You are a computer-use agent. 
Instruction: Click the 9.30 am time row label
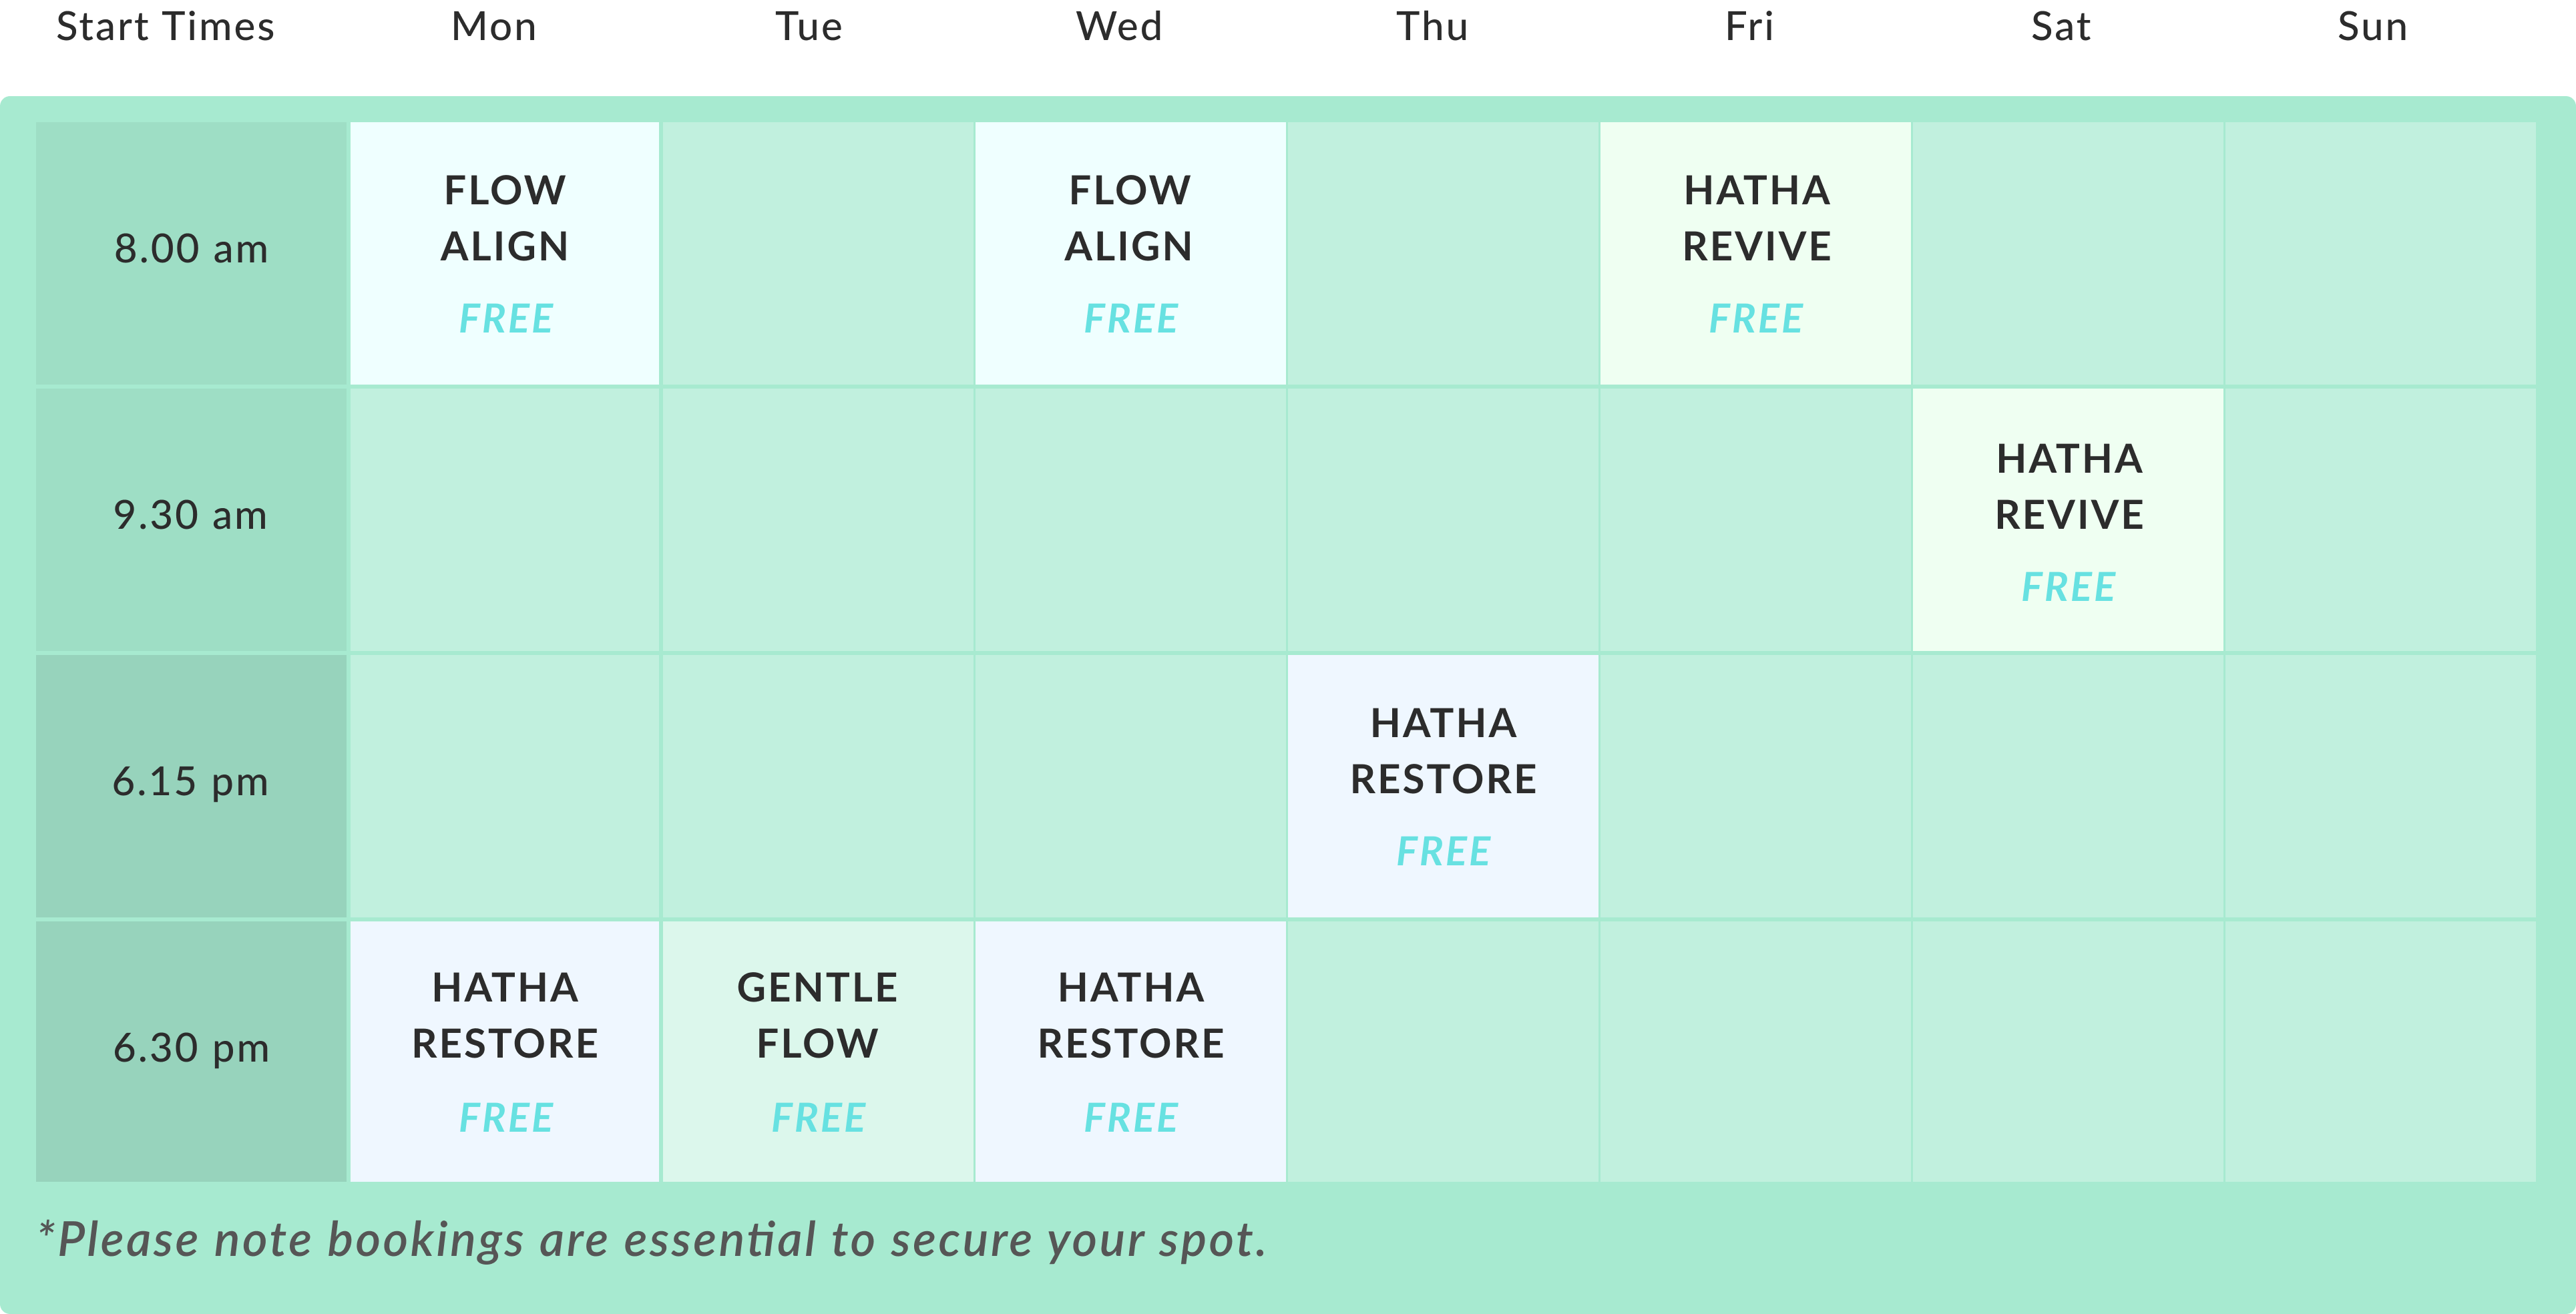pos(191,516)
